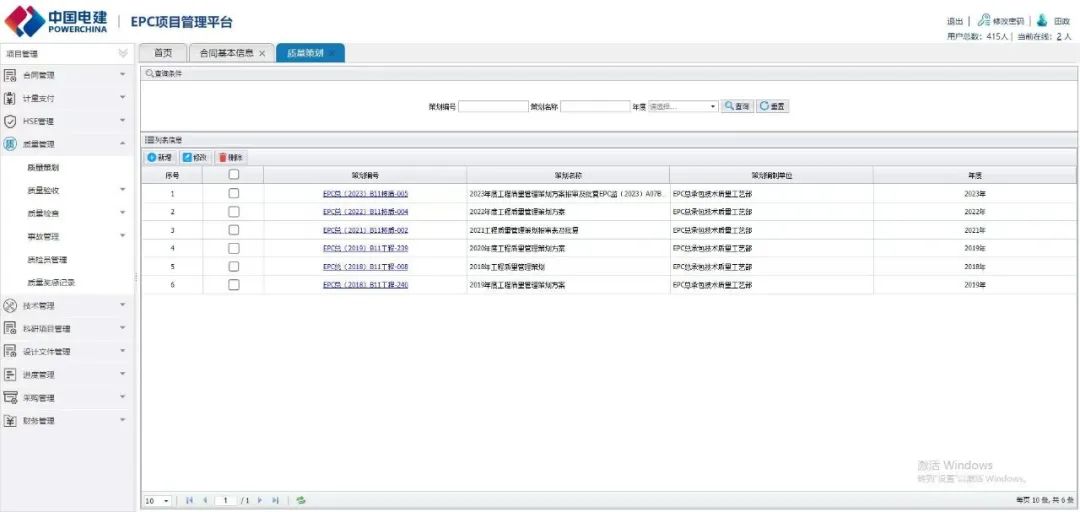This screenshot has width=1080, height=512.
Task: Click the 策划编号 input field
Action: pyautogui.click(x=492, y=106)
